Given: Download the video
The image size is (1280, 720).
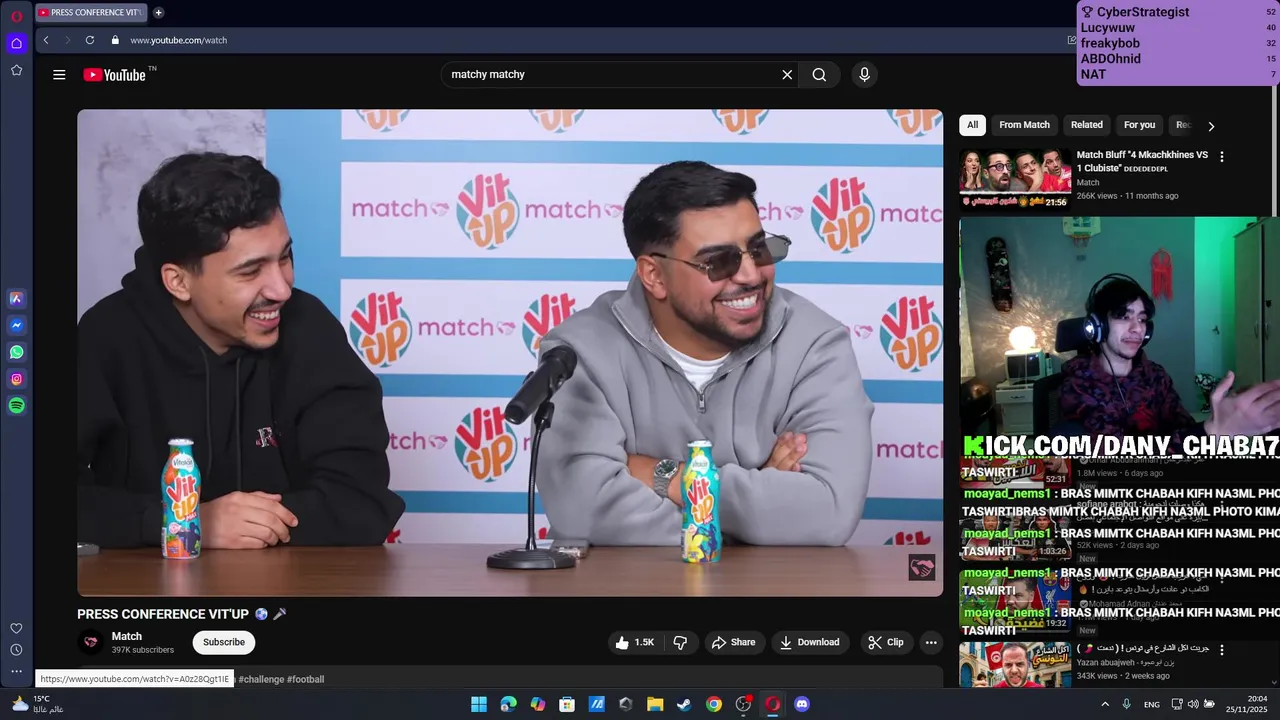Looking at the screenshot, I should tap(810, 643).
